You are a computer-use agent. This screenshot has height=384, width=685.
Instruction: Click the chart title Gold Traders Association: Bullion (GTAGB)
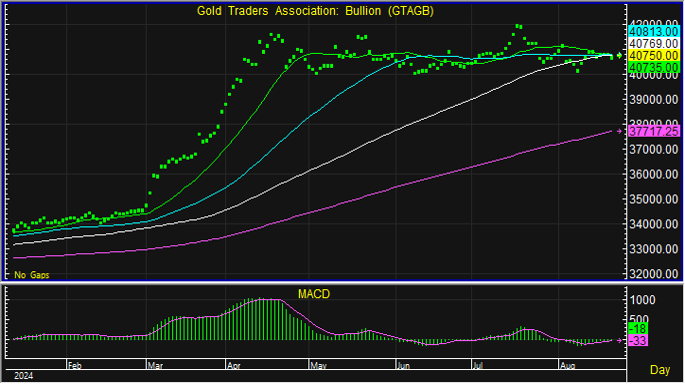click(x=315, y=11)
